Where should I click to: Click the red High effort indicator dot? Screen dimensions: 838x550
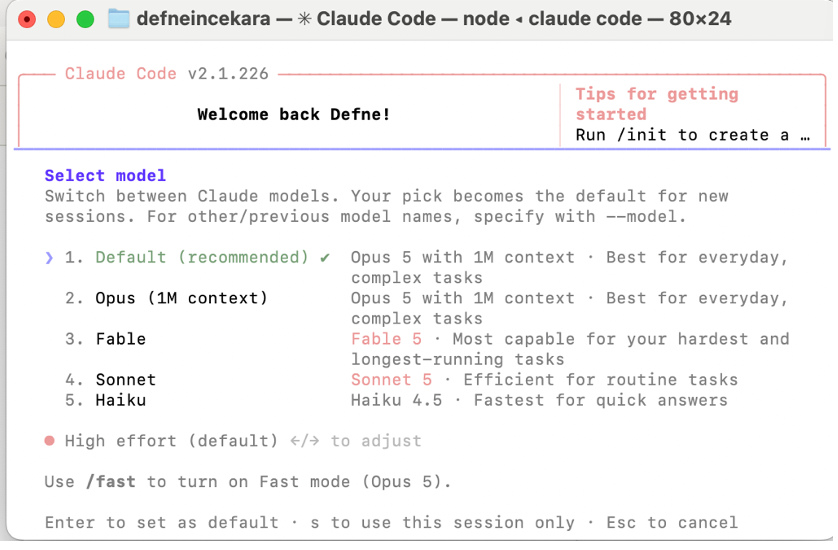tap(50, 441)
